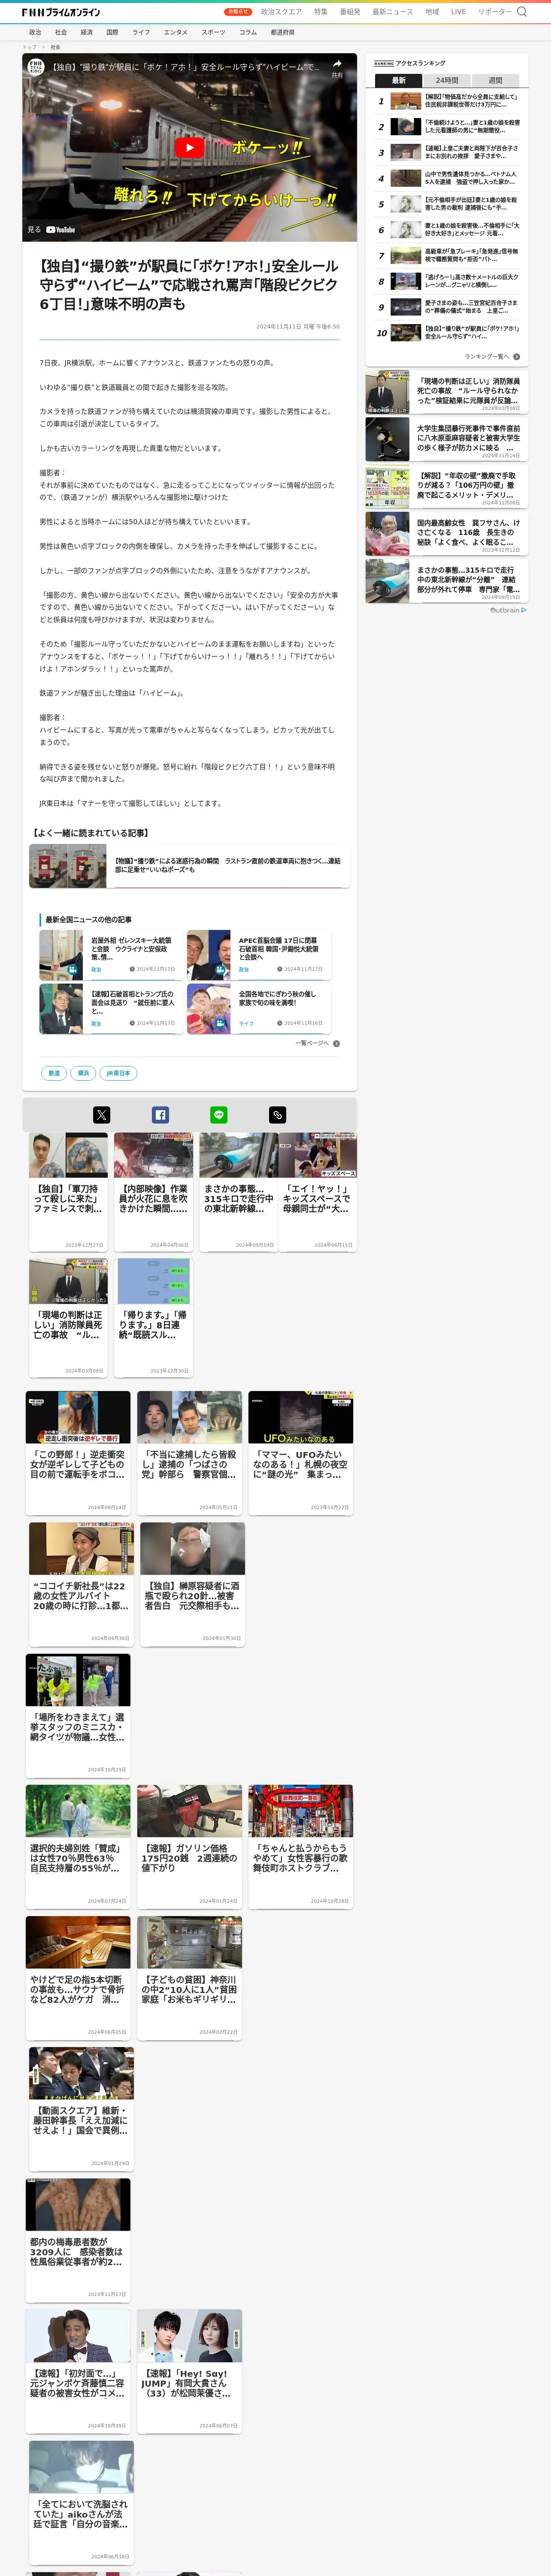Open ranking item 1 about 物価高
The image size is (551, 2576).
447,101
